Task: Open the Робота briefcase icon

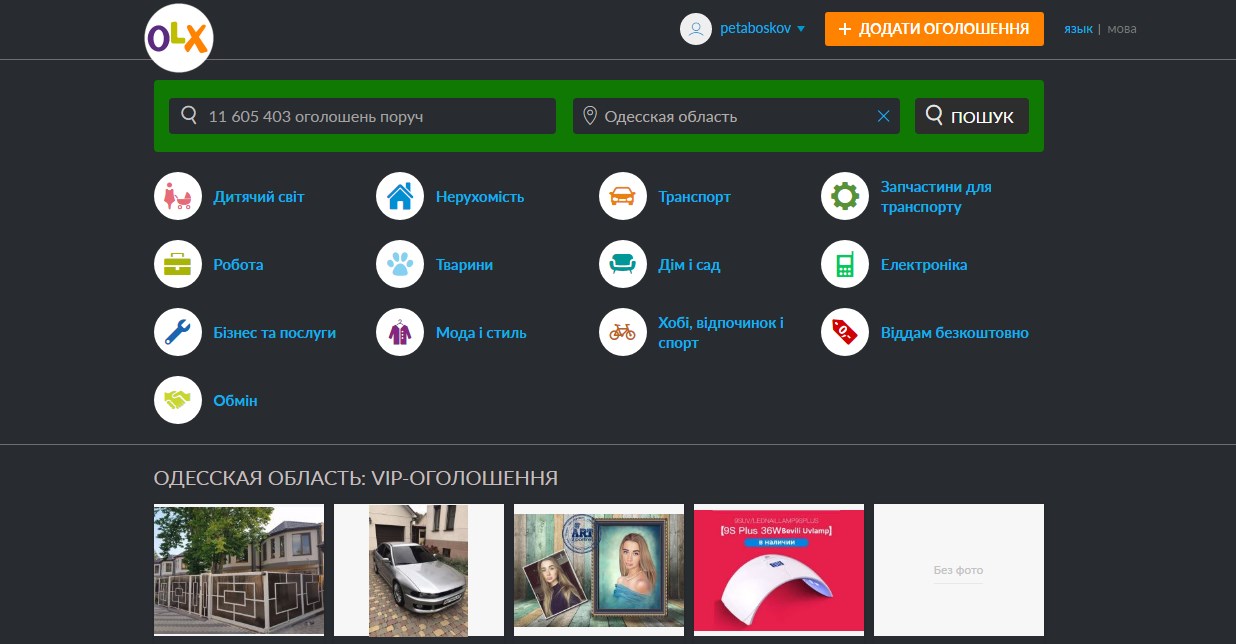Action: (x=178, y=264)
